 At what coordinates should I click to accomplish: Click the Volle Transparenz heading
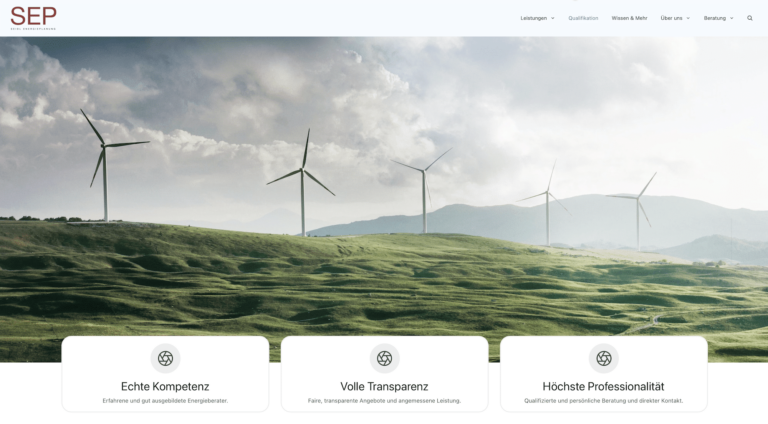(x=384, y=386)
